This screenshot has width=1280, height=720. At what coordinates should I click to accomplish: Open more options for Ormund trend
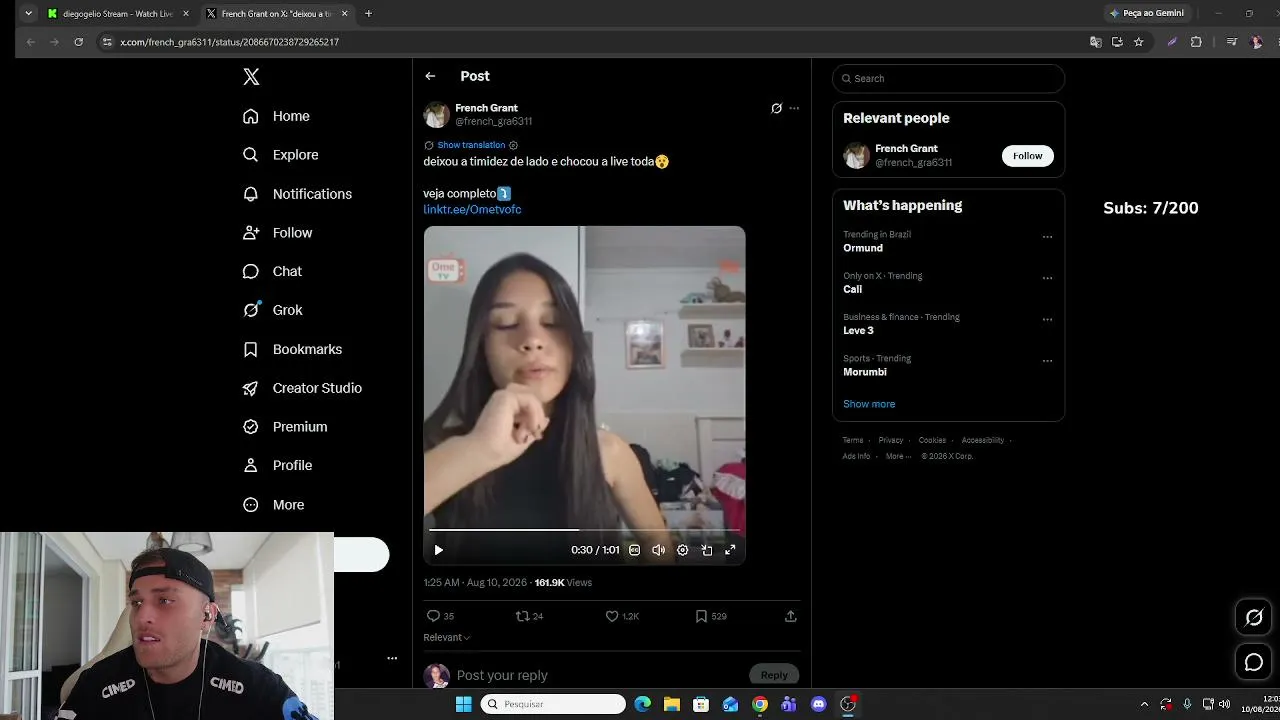1047,237
